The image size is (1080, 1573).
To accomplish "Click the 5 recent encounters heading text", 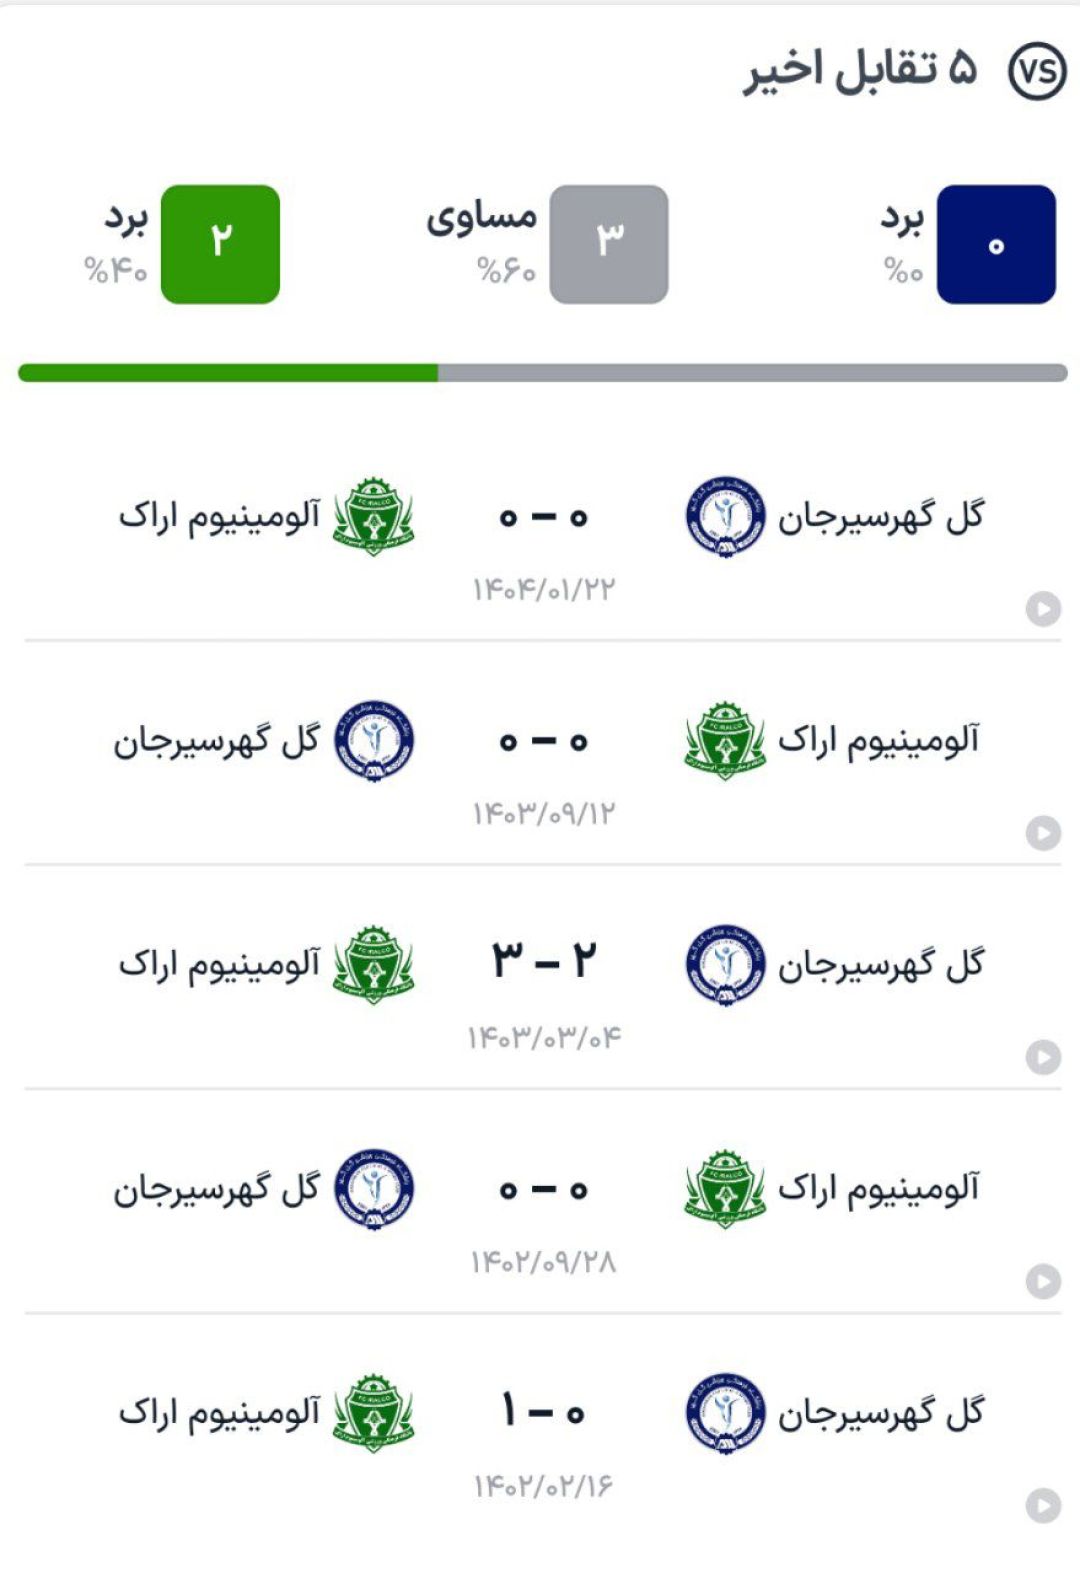I will click(860, 70).
